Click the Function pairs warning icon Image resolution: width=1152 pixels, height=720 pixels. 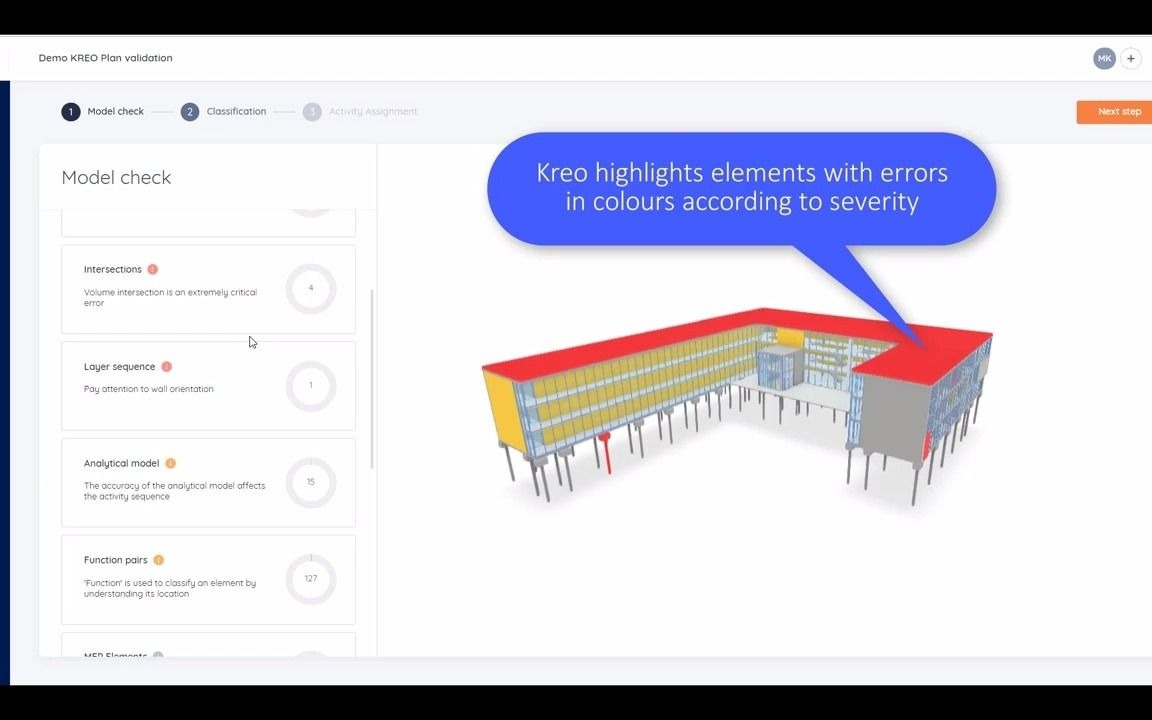coord(159,560)
